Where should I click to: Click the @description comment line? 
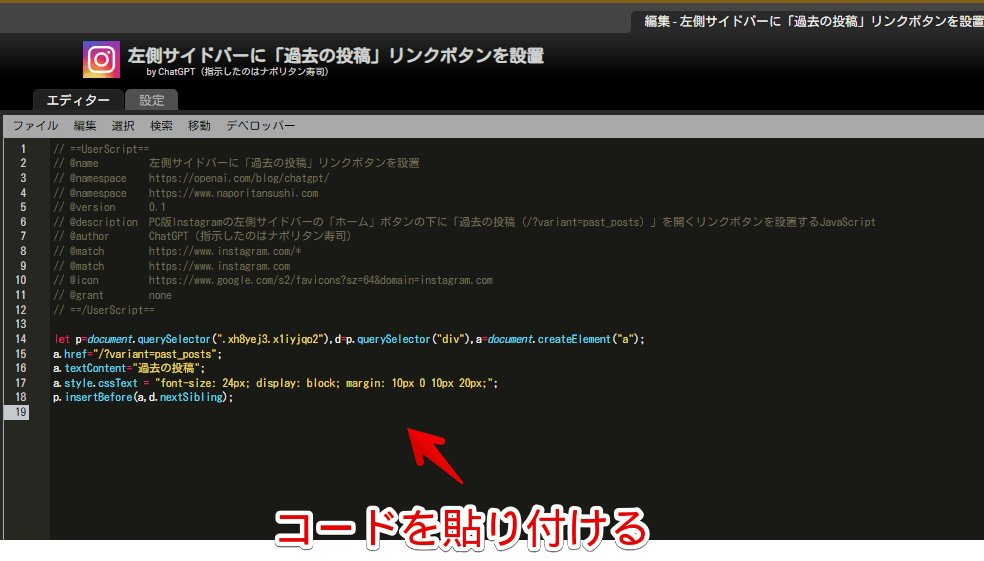(464, 222)
